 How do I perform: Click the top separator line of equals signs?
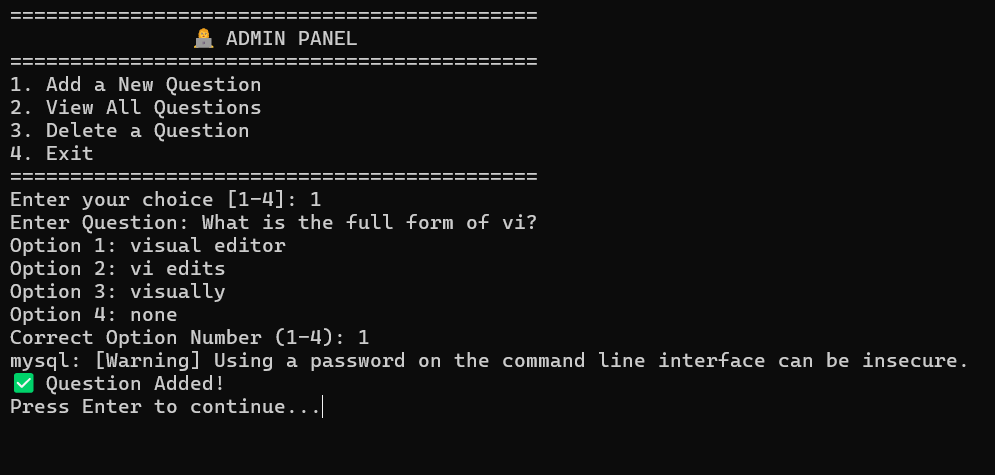pyautogui.click(x=273, y=15)
